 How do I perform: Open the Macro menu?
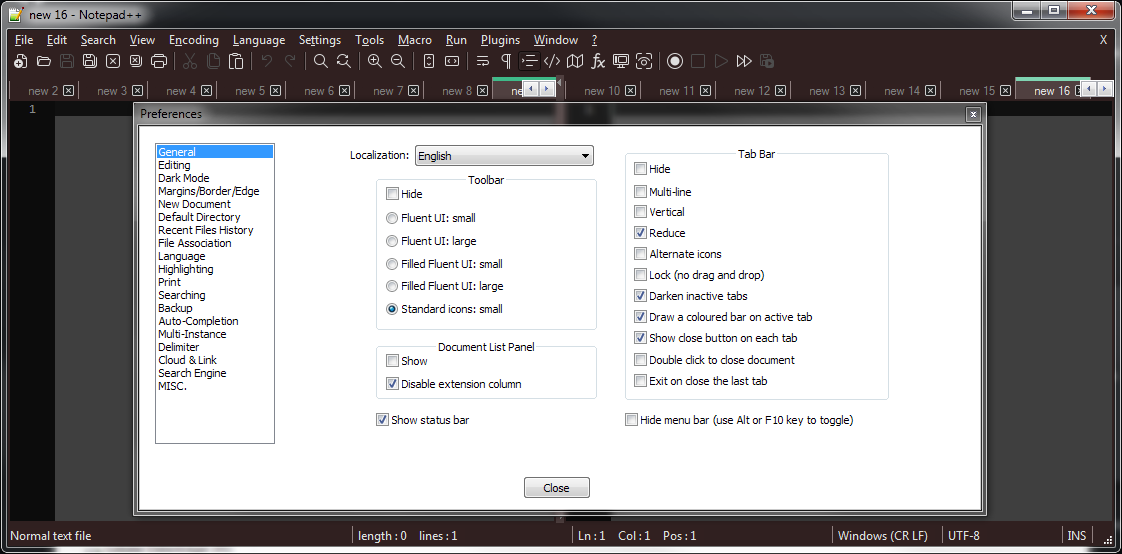tap(415, 40)
